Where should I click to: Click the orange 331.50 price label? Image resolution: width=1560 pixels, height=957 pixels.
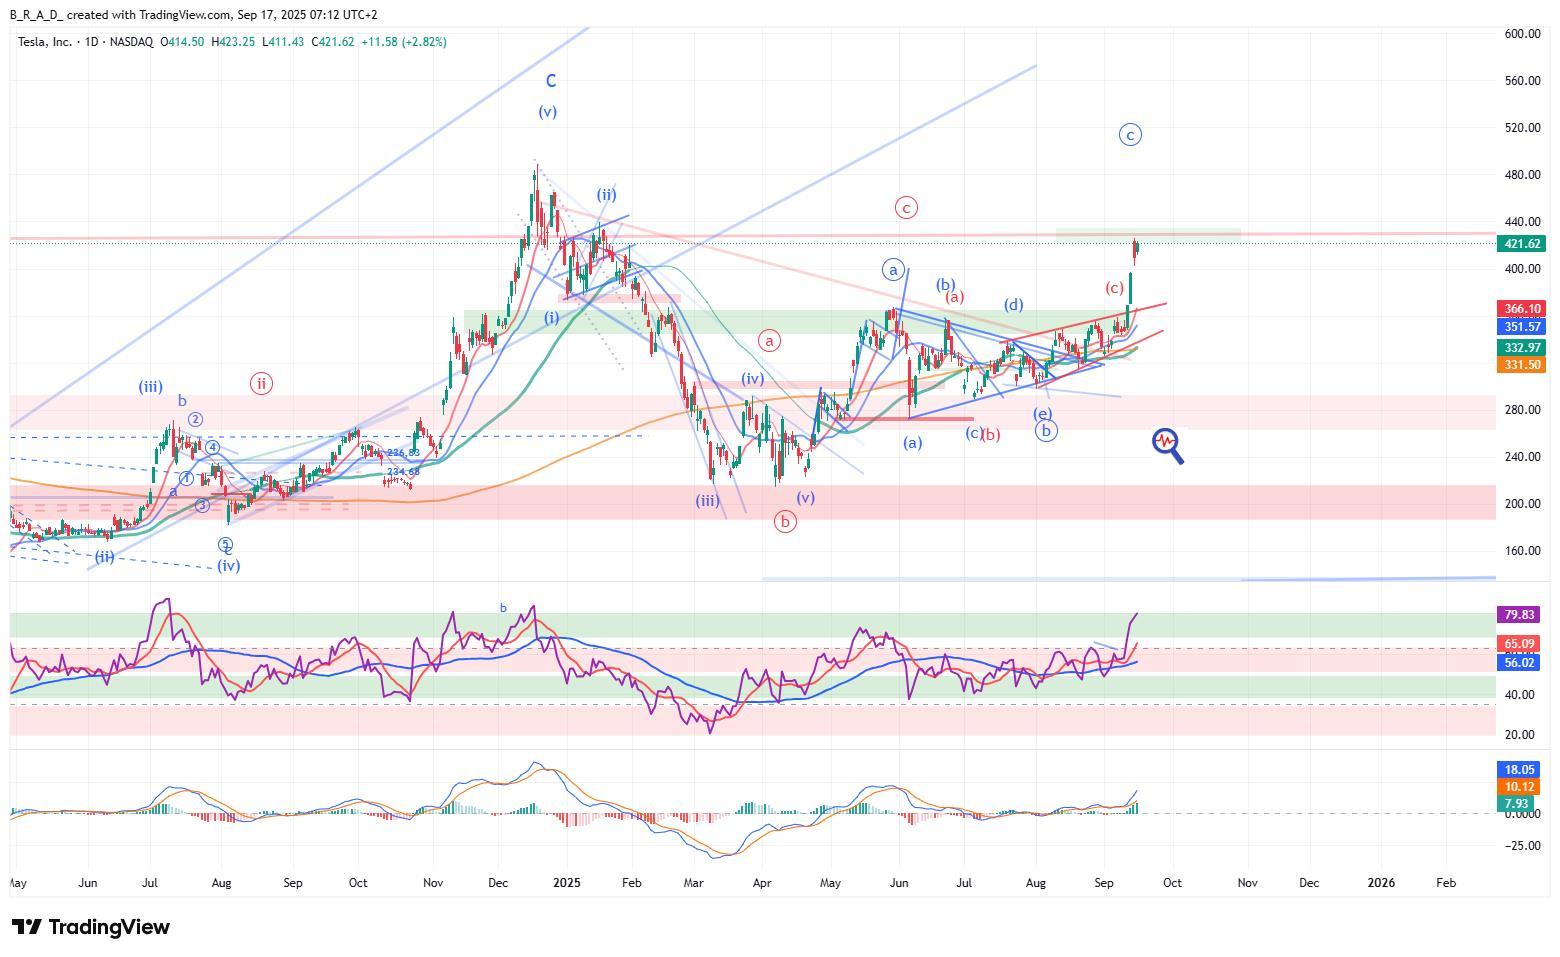pos(1521,365)
